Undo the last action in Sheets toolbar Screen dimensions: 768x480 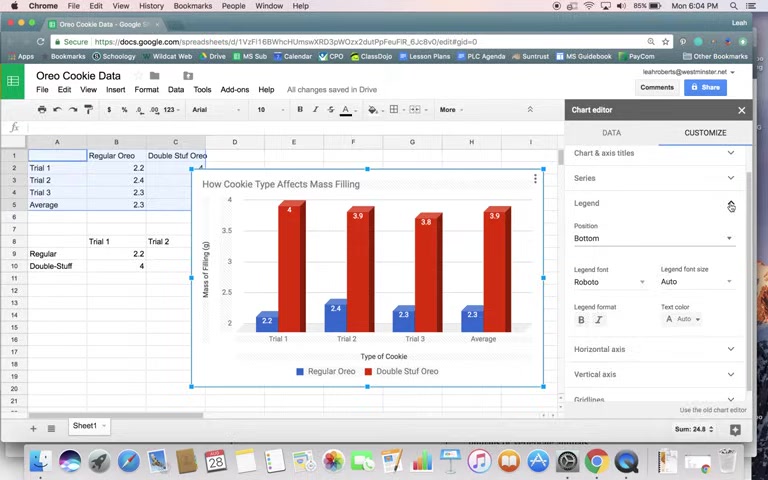[57, 110]
